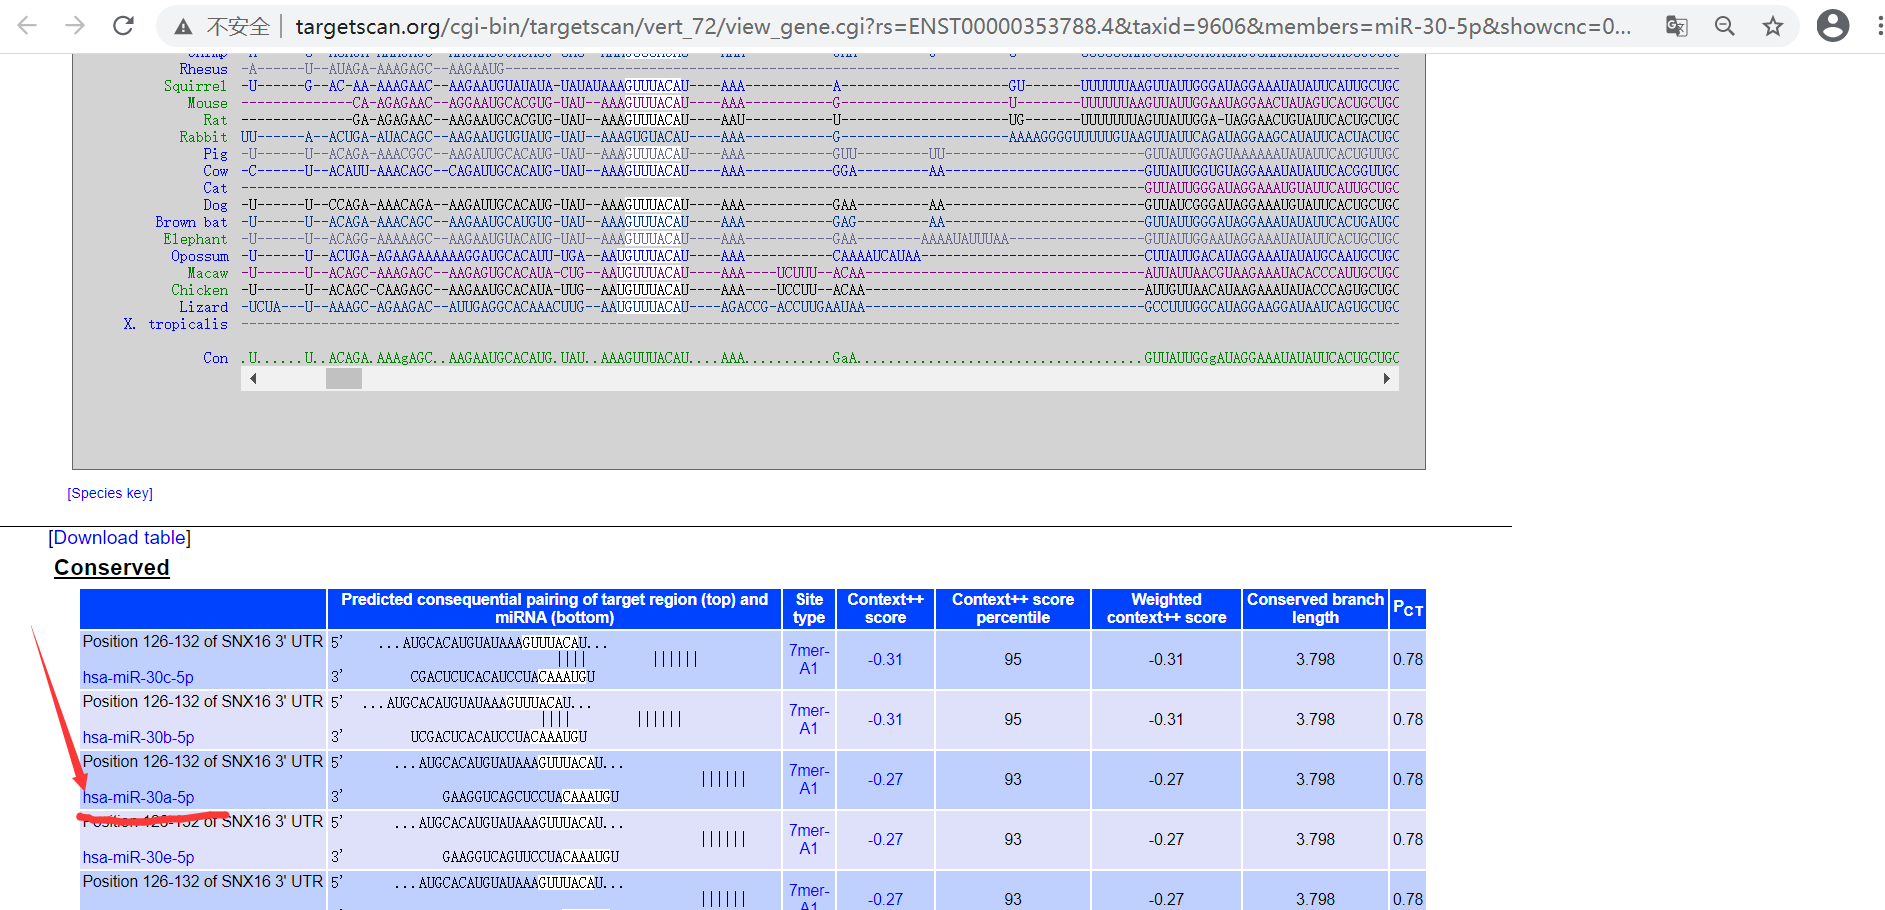Open the Species key link

coord(110,493)
